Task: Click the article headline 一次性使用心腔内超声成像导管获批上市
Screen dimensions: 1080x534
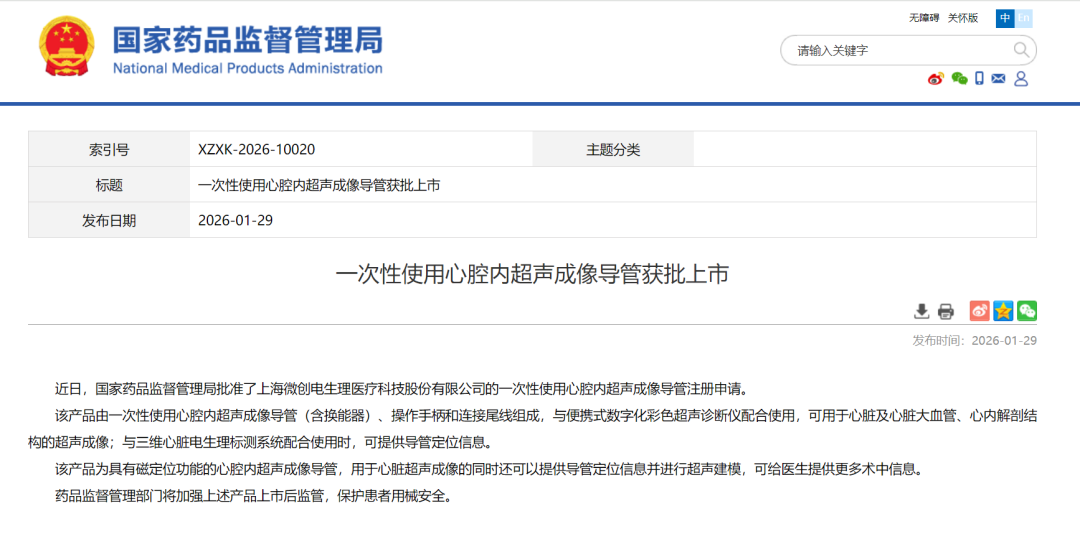Action: [x=532, y=275]
